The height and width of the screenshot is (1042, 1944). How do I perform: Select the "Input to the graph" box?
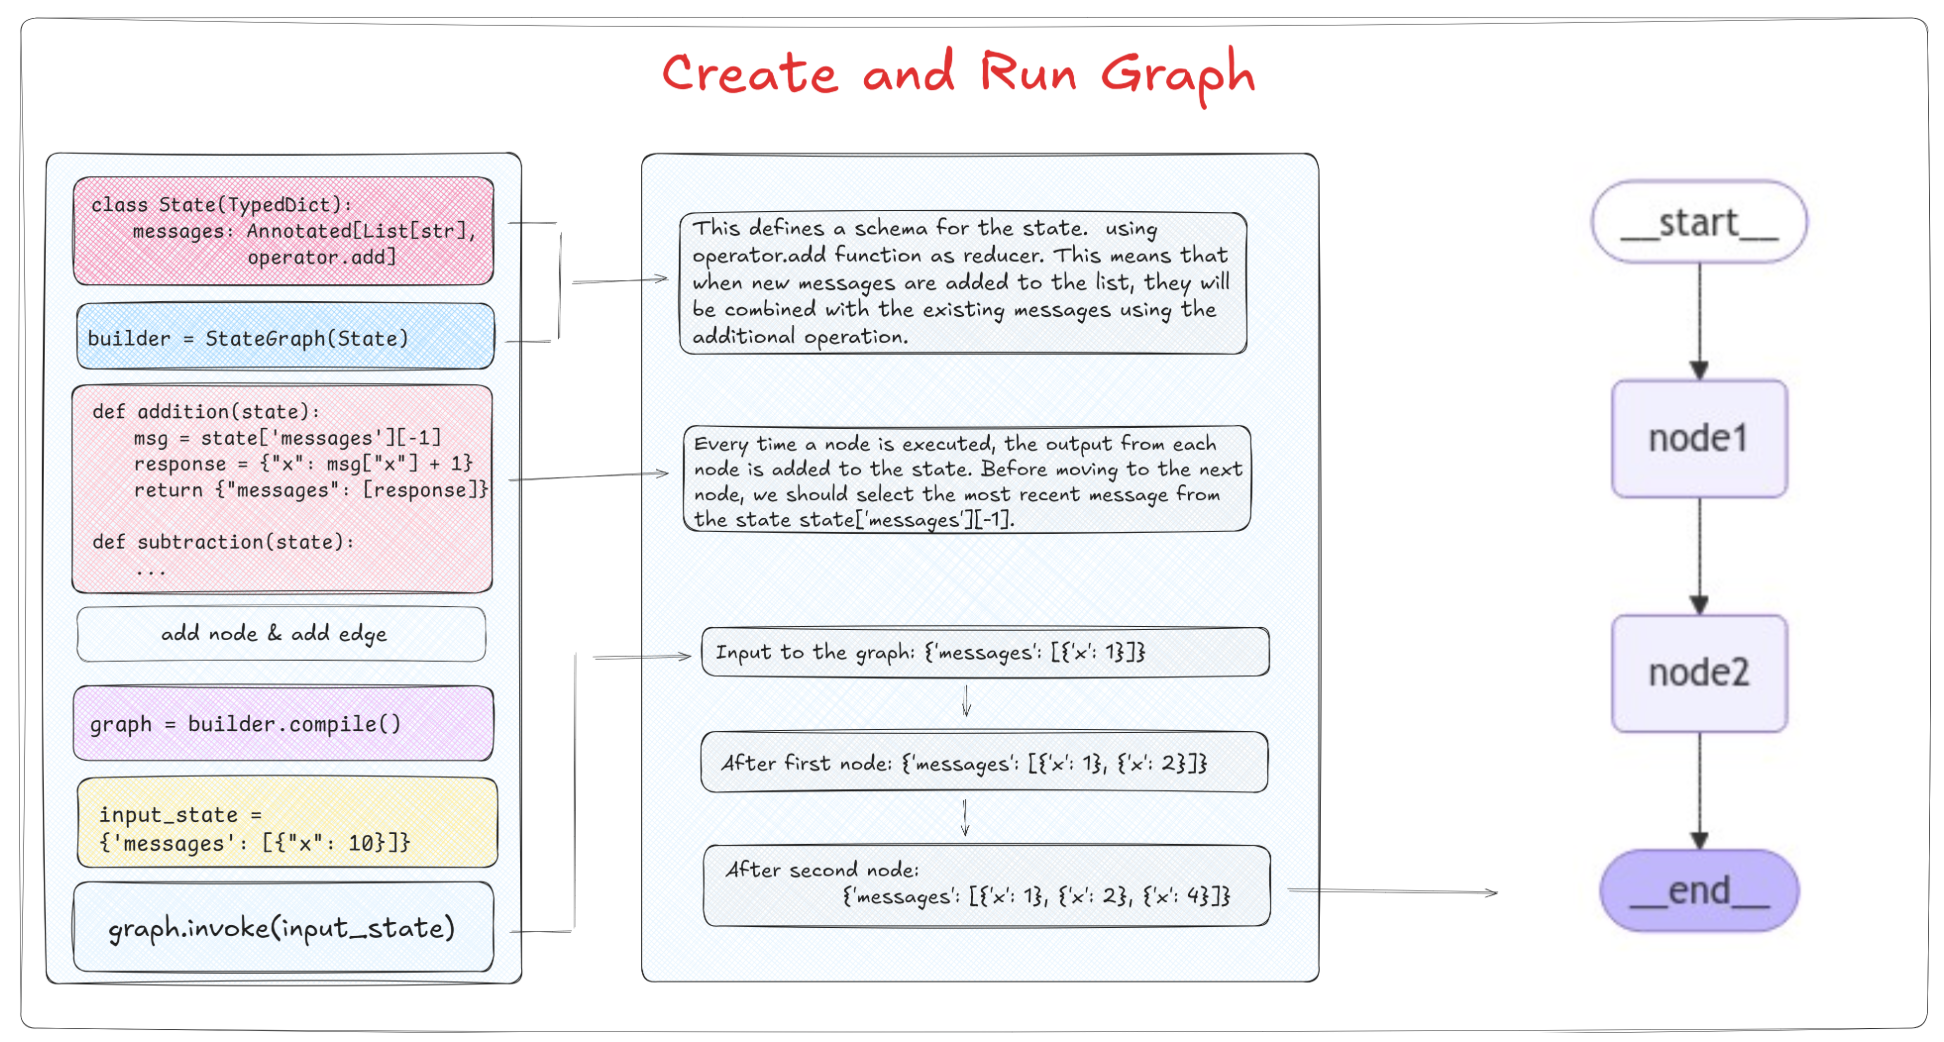click(x=985, y=653)
